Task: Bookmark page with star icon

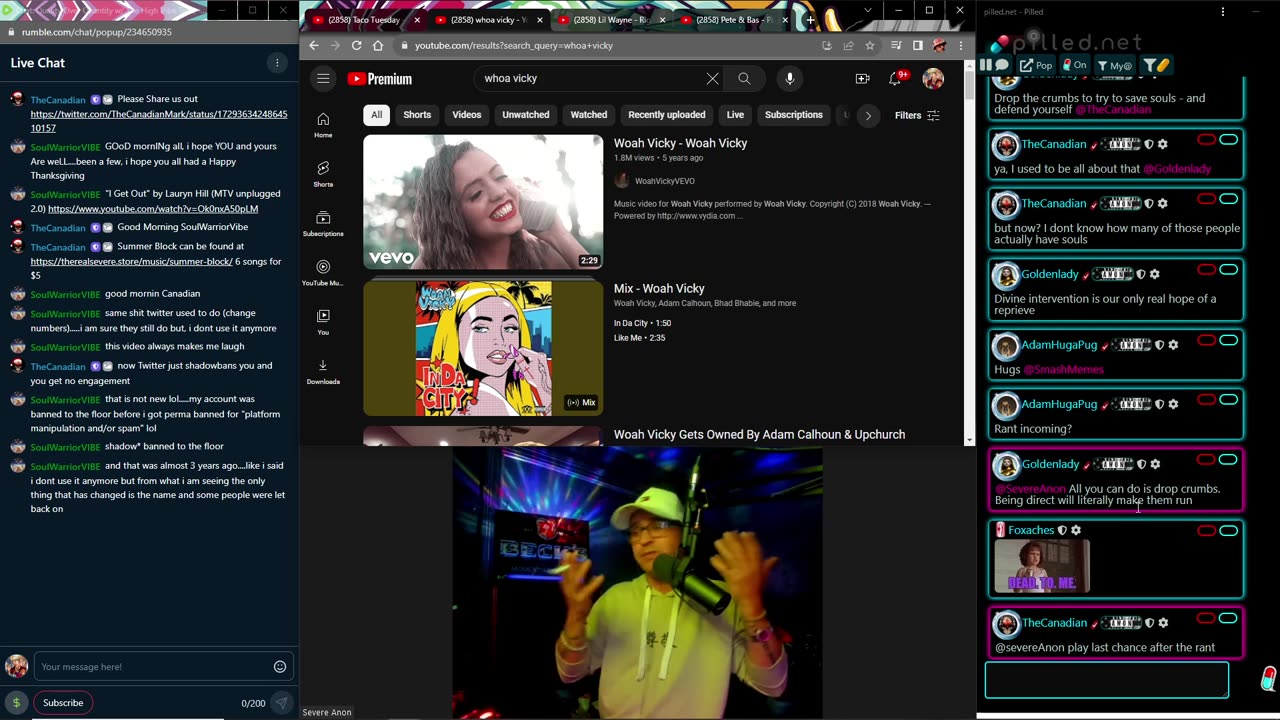Action: (870, 45)
